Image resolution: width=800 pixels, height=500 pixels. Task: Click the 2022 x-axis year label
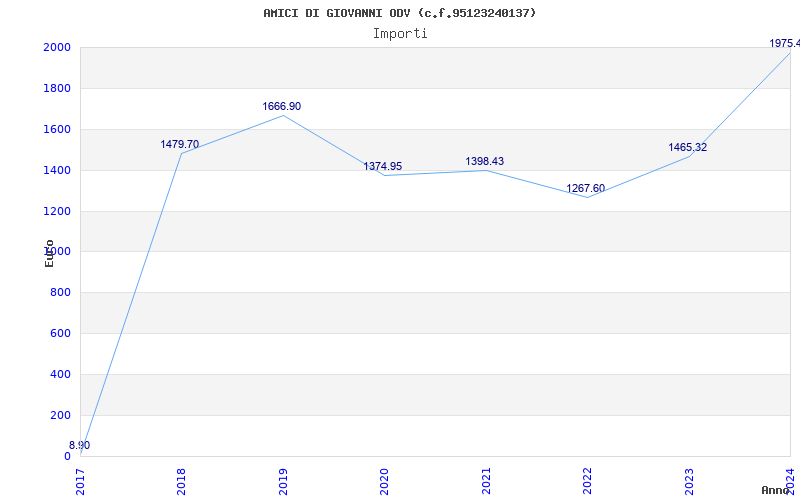[588, 481]
